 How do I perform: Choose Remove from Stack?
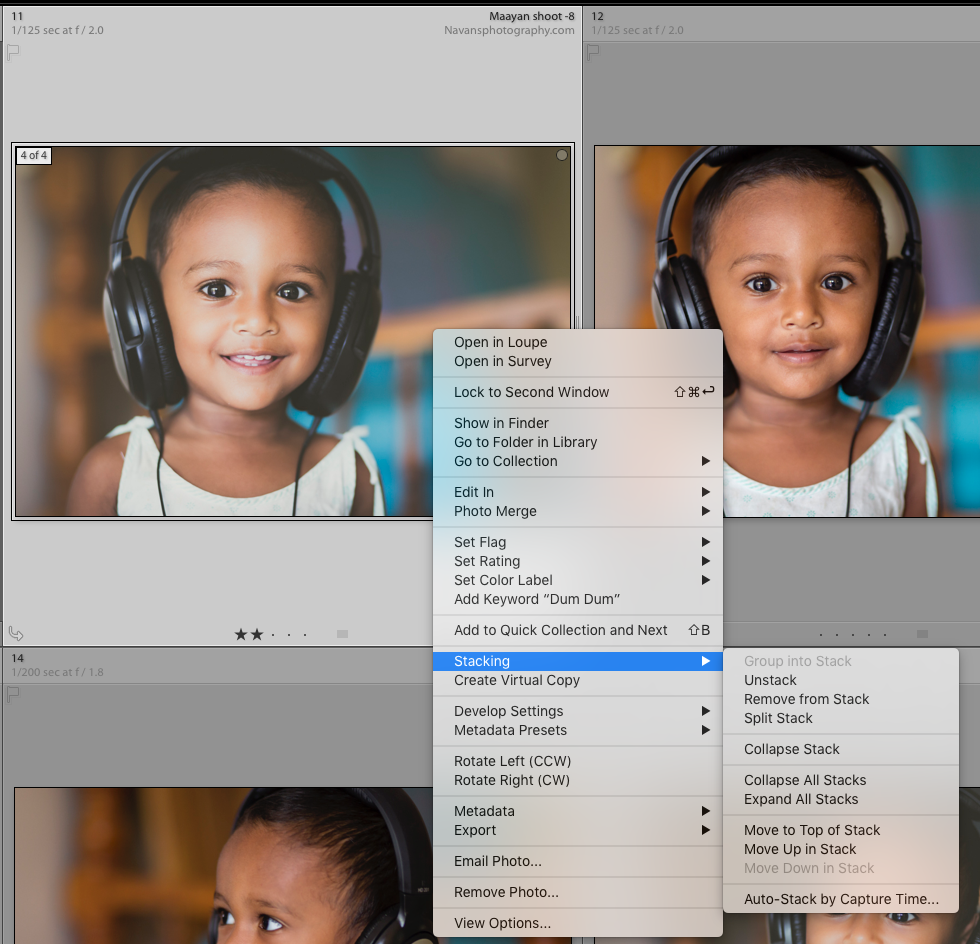pos(841,699)
